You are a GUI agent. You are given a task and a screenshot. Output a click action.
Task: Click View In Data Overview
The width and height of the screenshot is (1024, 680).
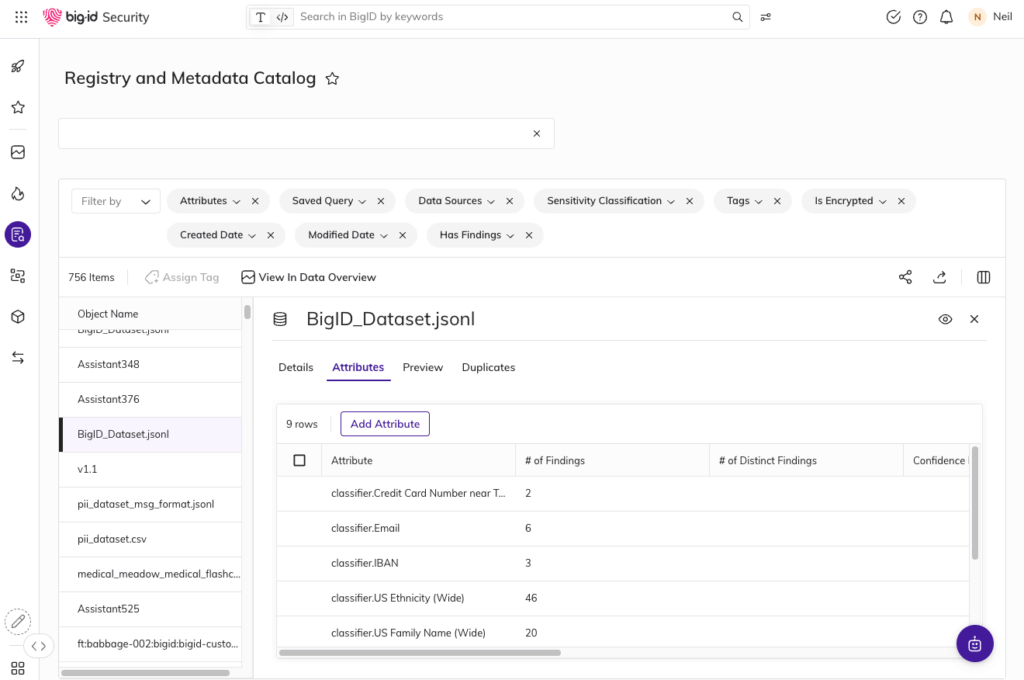tap(309, 277)
